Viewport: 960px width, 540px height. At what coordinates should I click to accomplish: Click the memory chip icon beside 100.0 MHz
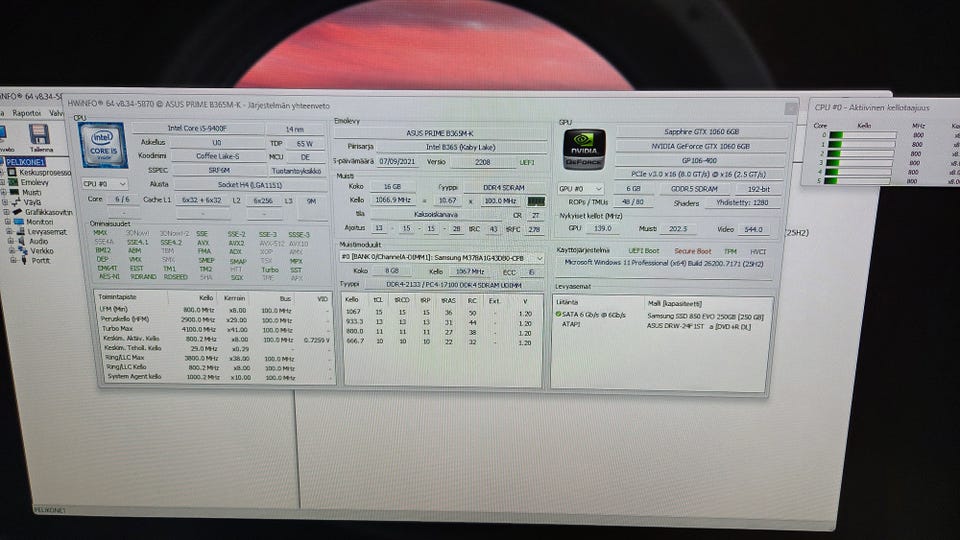[x=536, y=201]
